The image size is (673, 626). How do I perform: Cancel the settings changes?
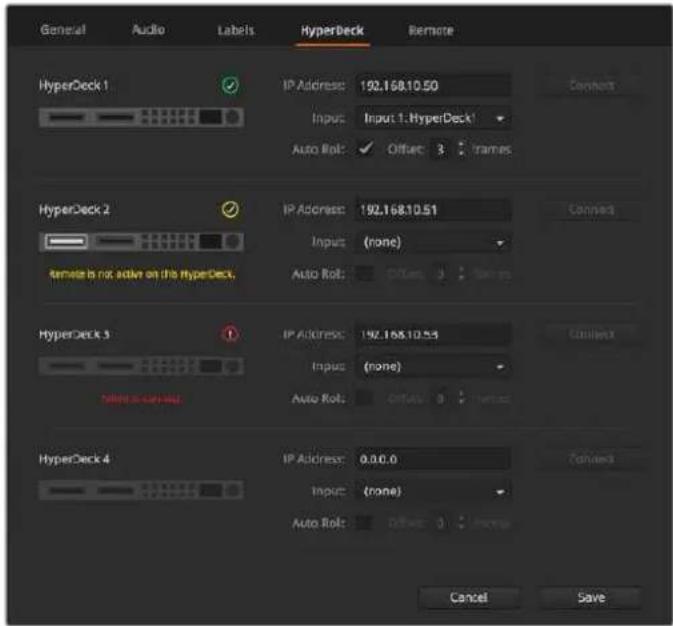[x=468, y=597]
